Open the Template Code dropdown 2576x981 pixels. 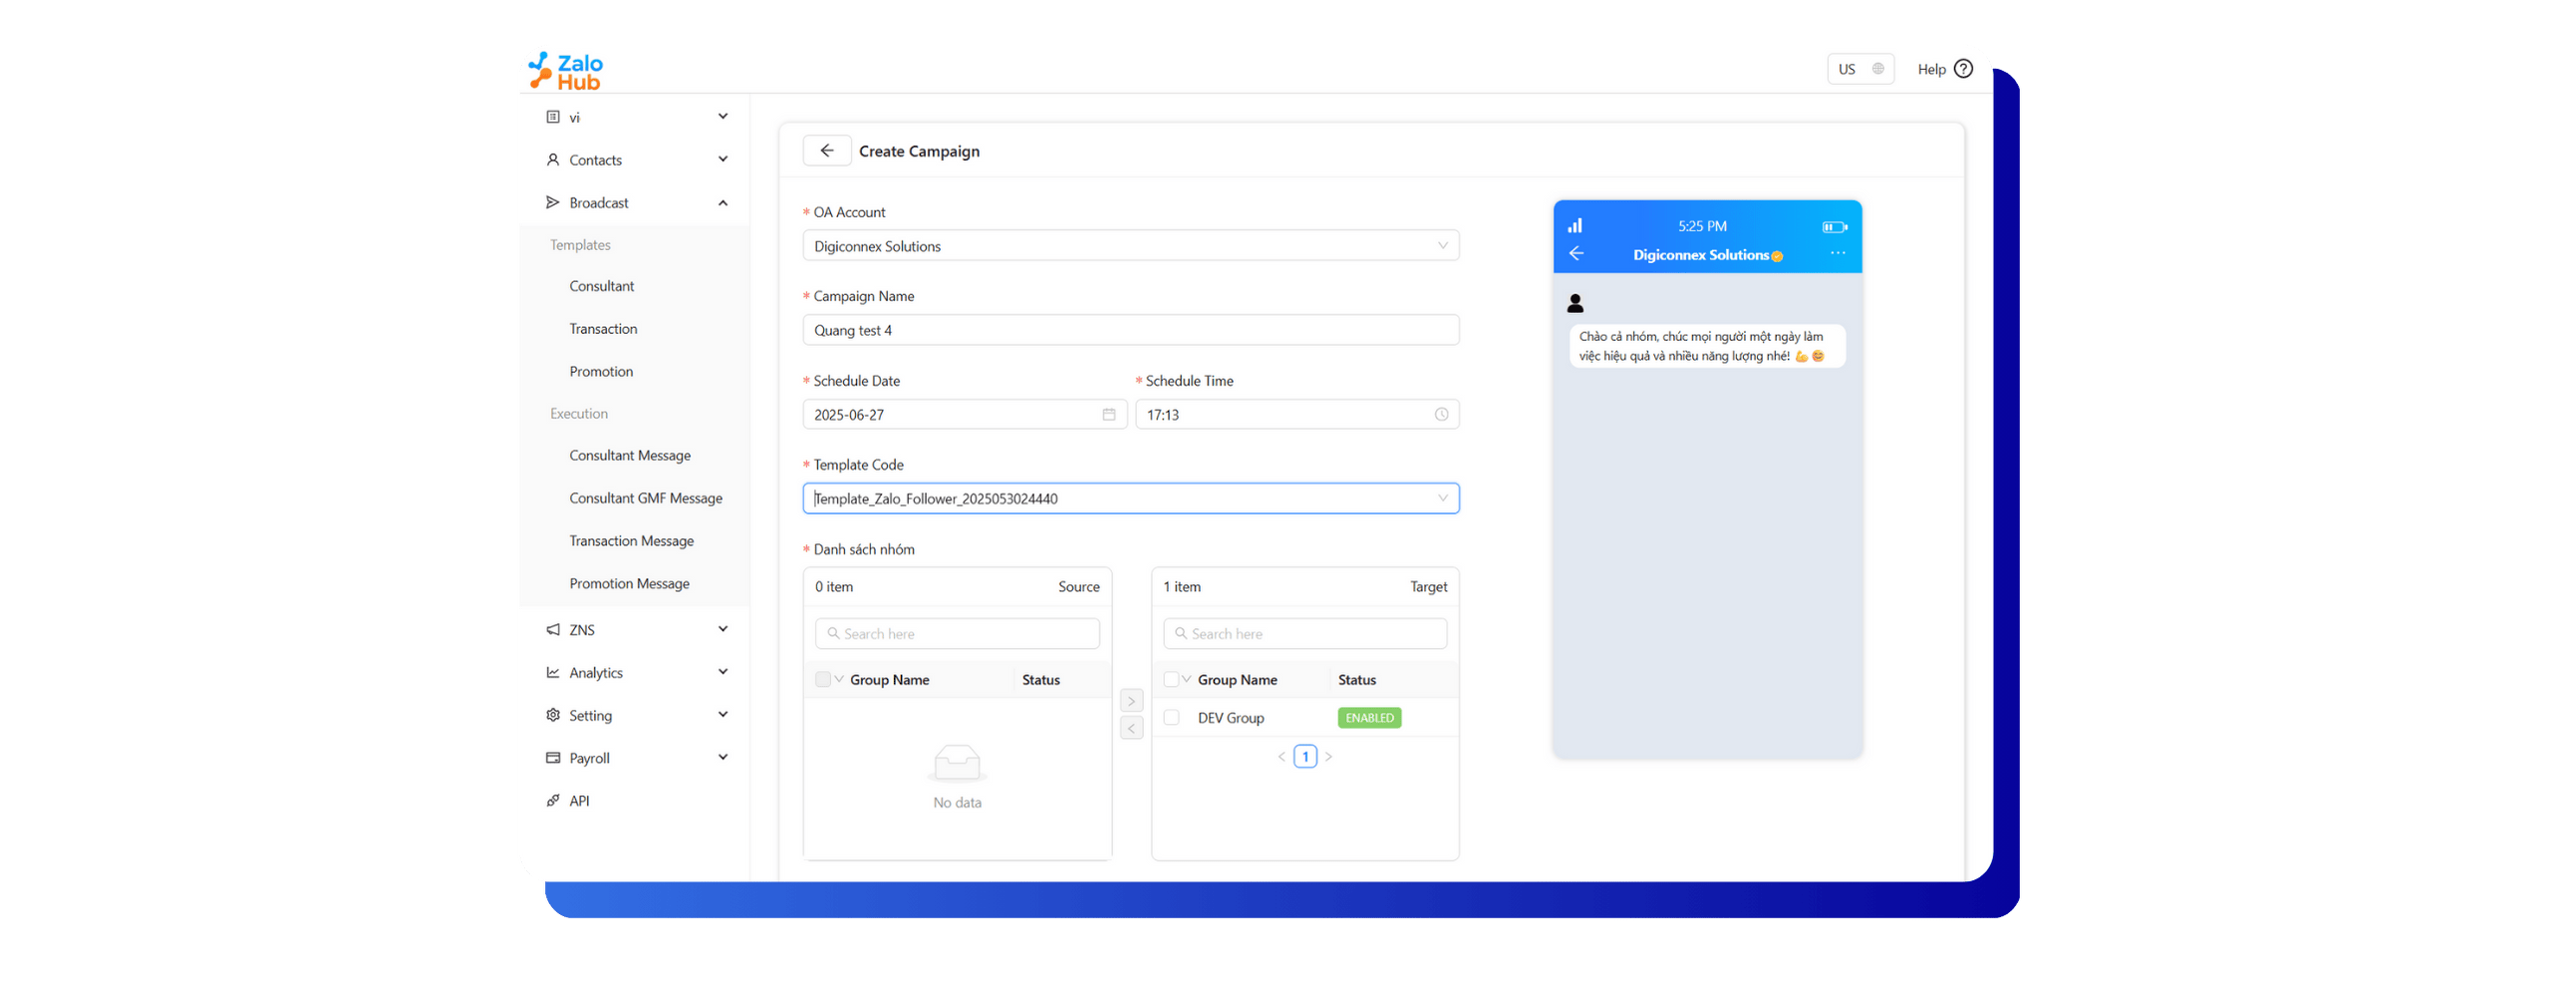tap(1130, 499)
